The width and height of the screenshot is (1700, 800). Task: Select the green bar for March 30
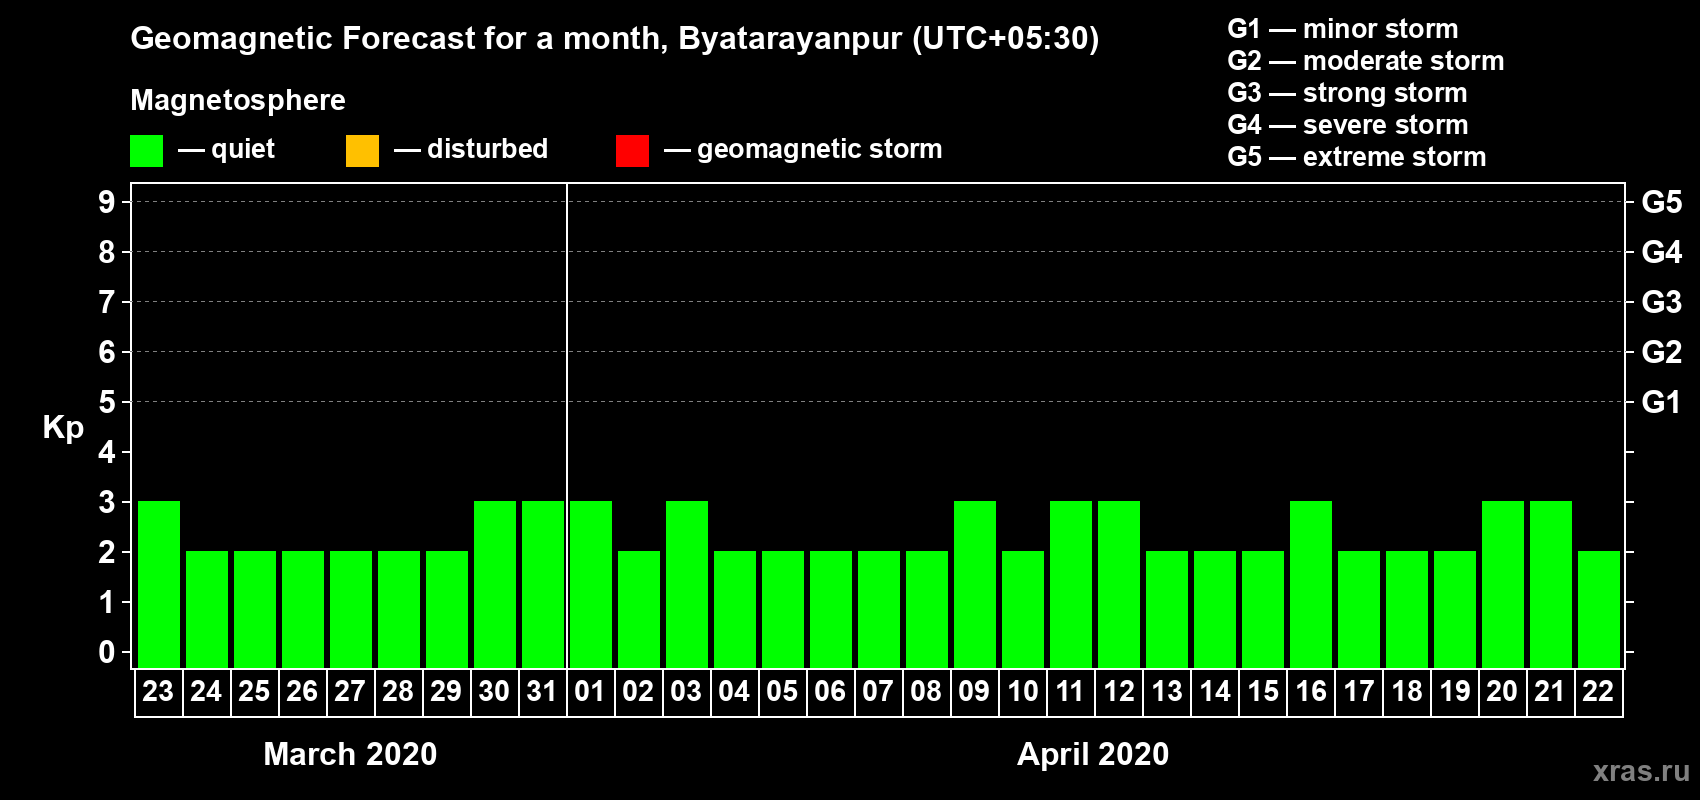[495, 584]
